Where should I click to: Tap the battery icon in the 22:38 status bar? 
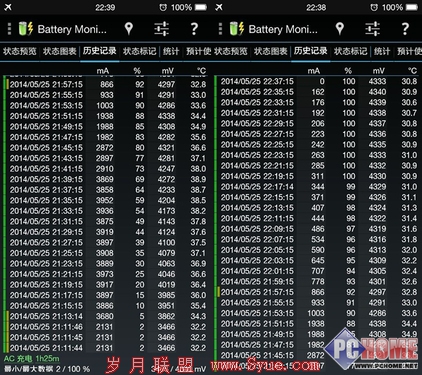pyautogui.click(x=412, y=7)
